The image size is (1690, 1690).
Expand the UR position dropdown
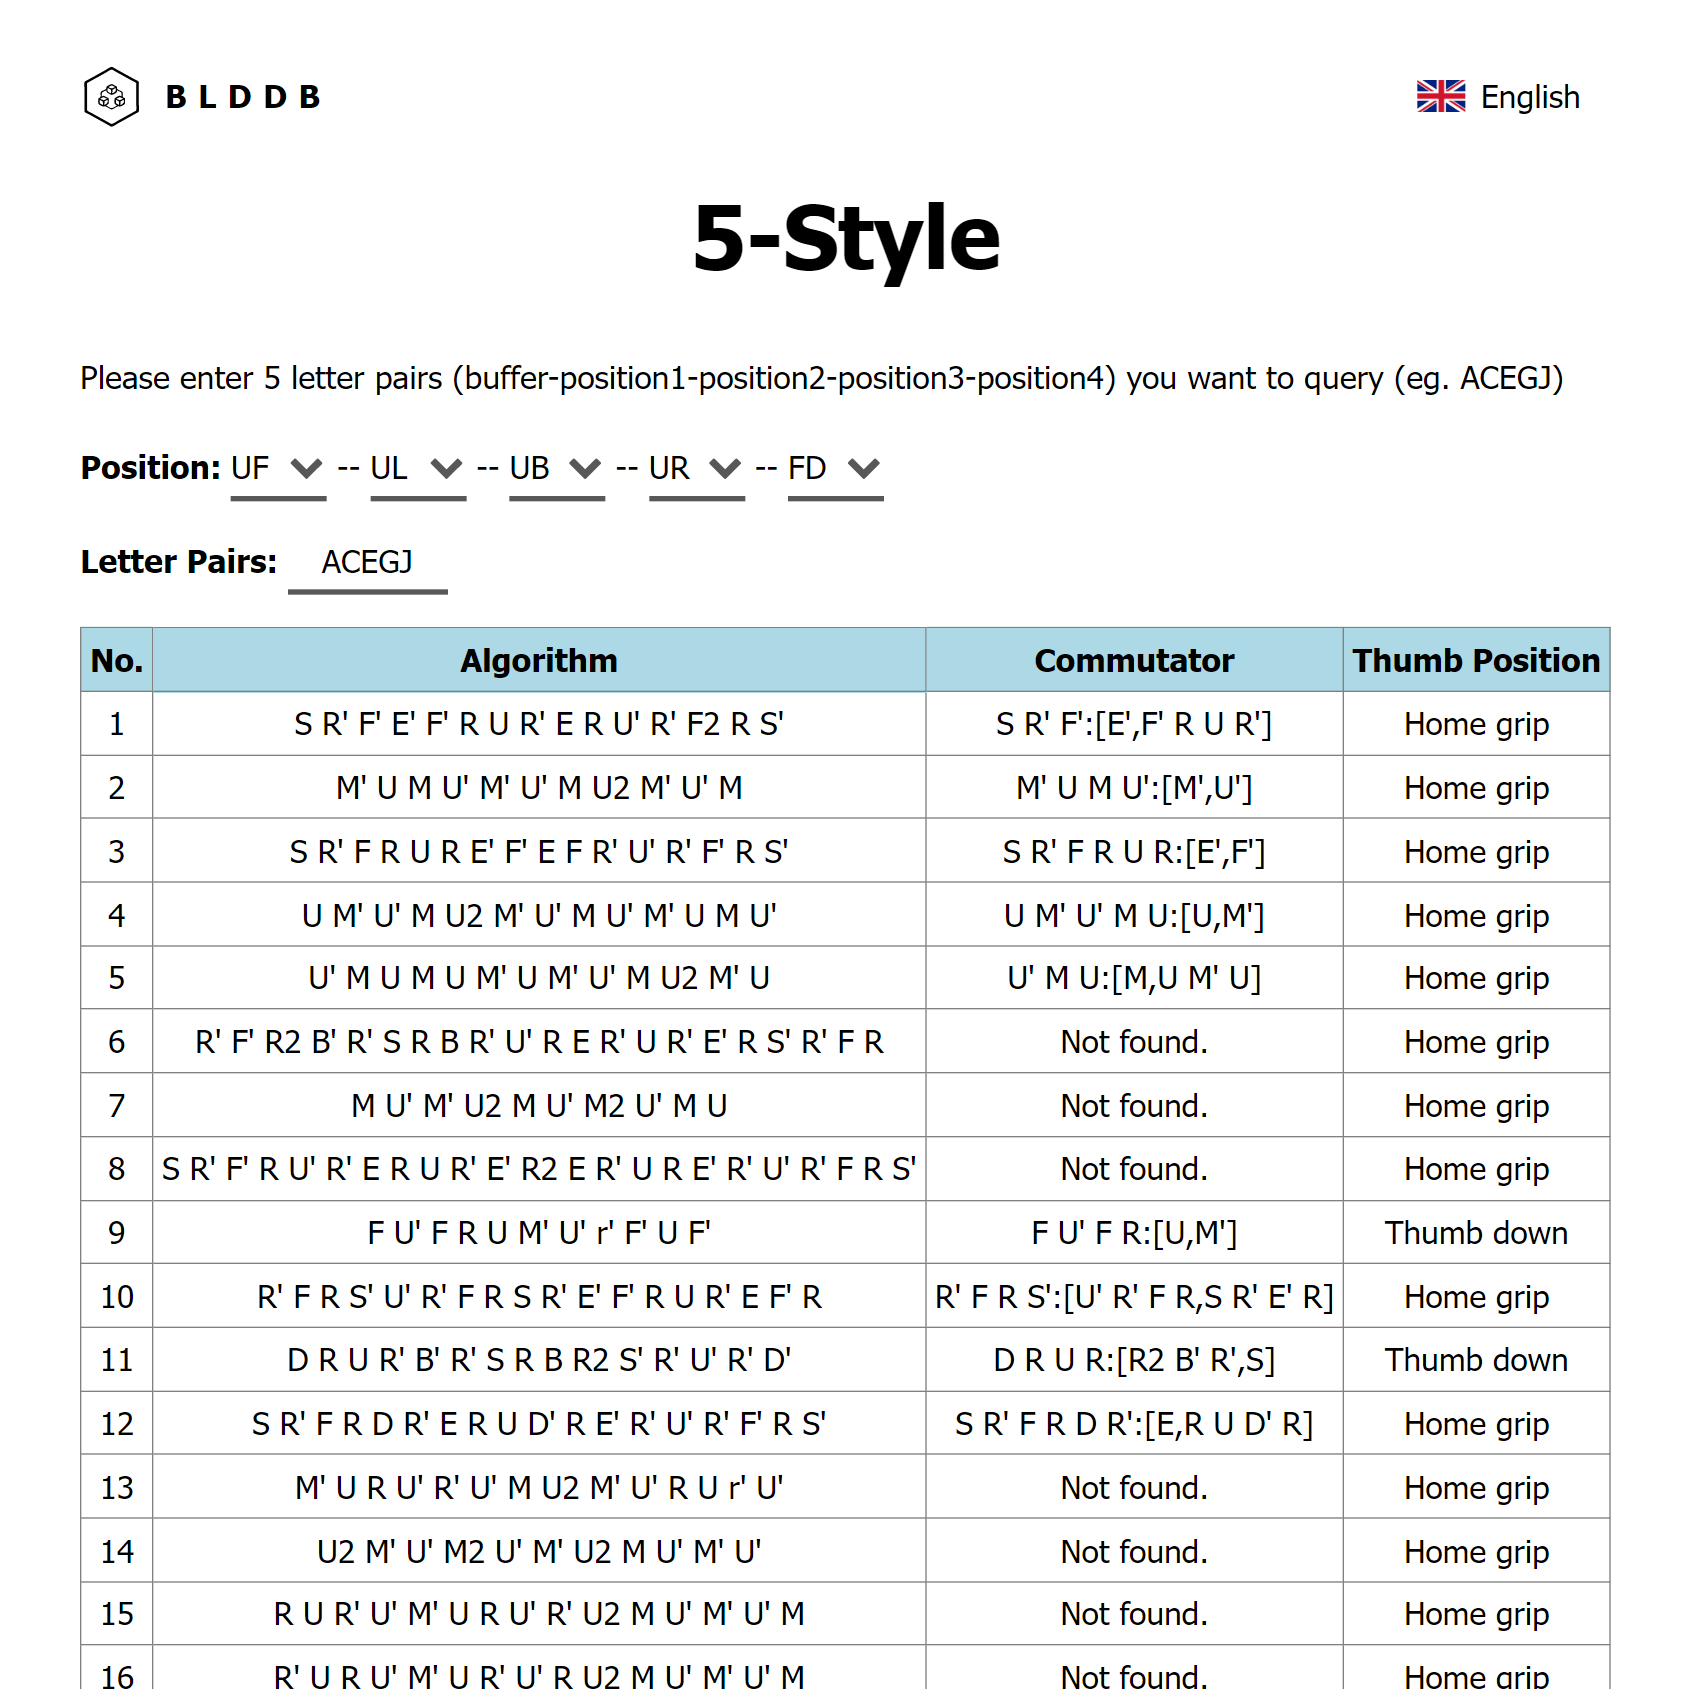pos(696,469)
